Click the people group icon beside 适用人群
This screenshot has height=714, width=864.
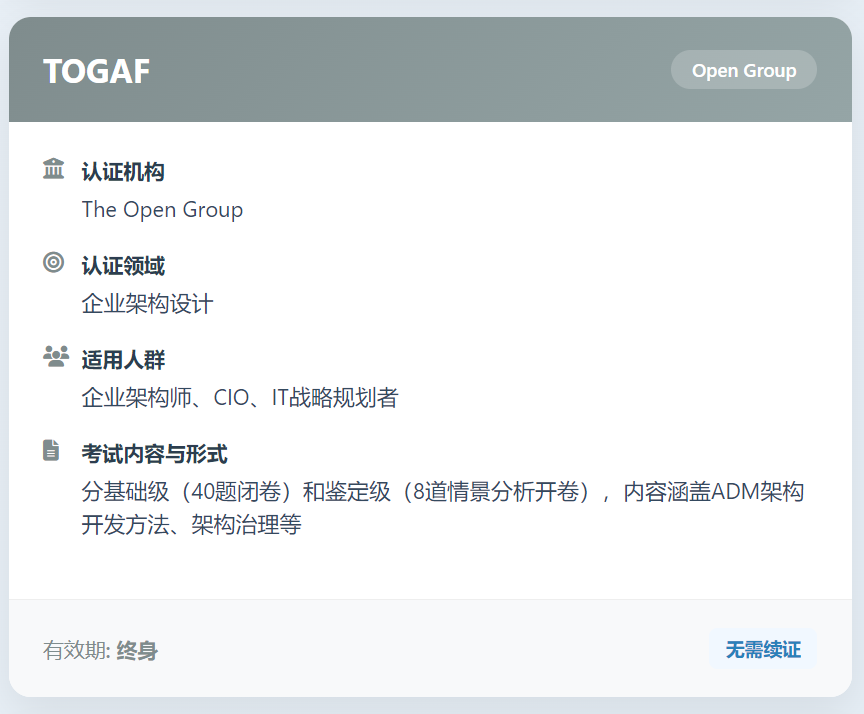click(x=55, y=356)
